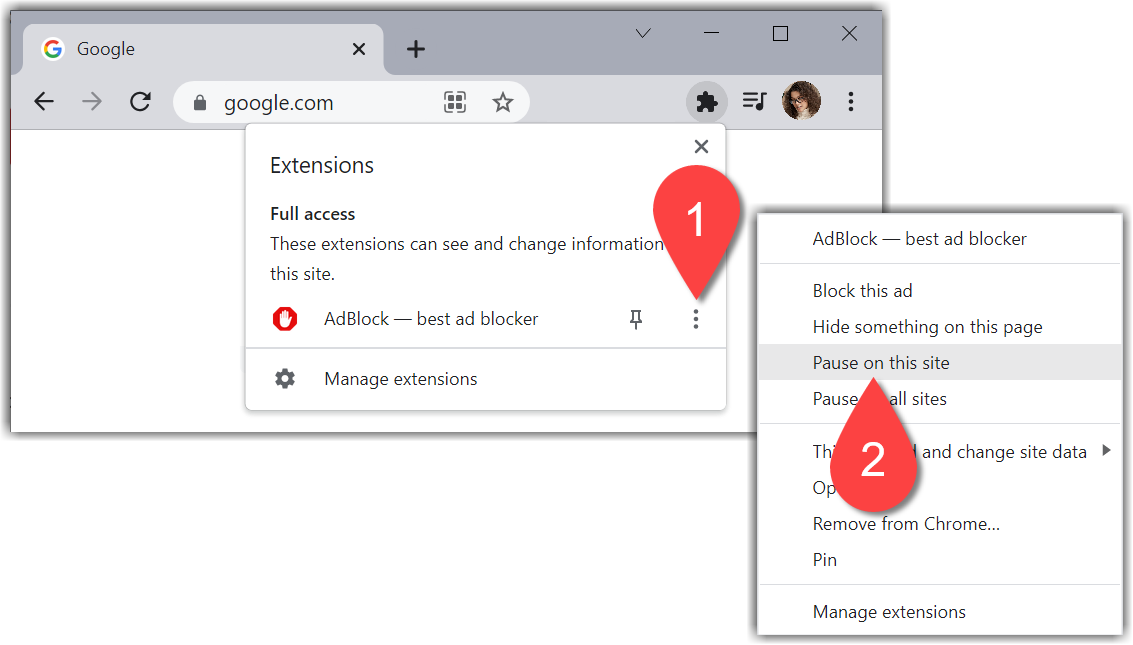Select Pause on this site
Image resolution: width=1133 pixels, height=645 pixels.
tap(940, 363)
